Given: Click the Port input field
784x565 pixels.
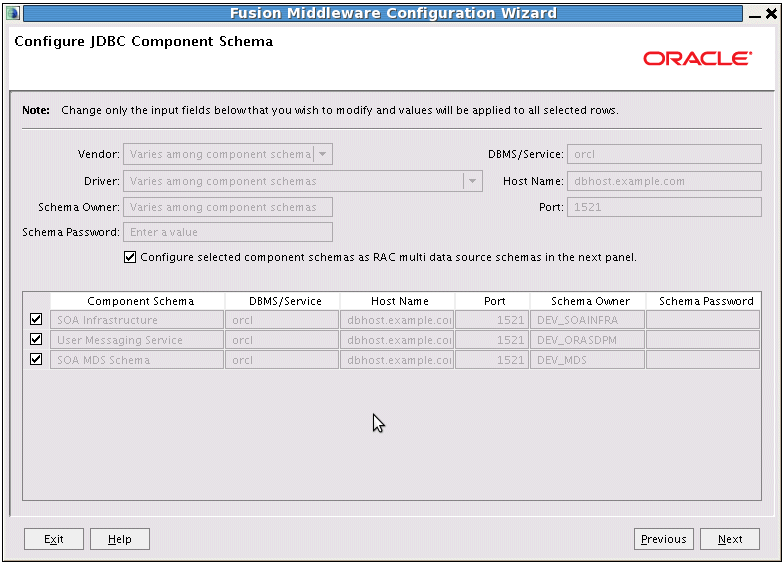Looking at the screenshot, I should 664,207.
